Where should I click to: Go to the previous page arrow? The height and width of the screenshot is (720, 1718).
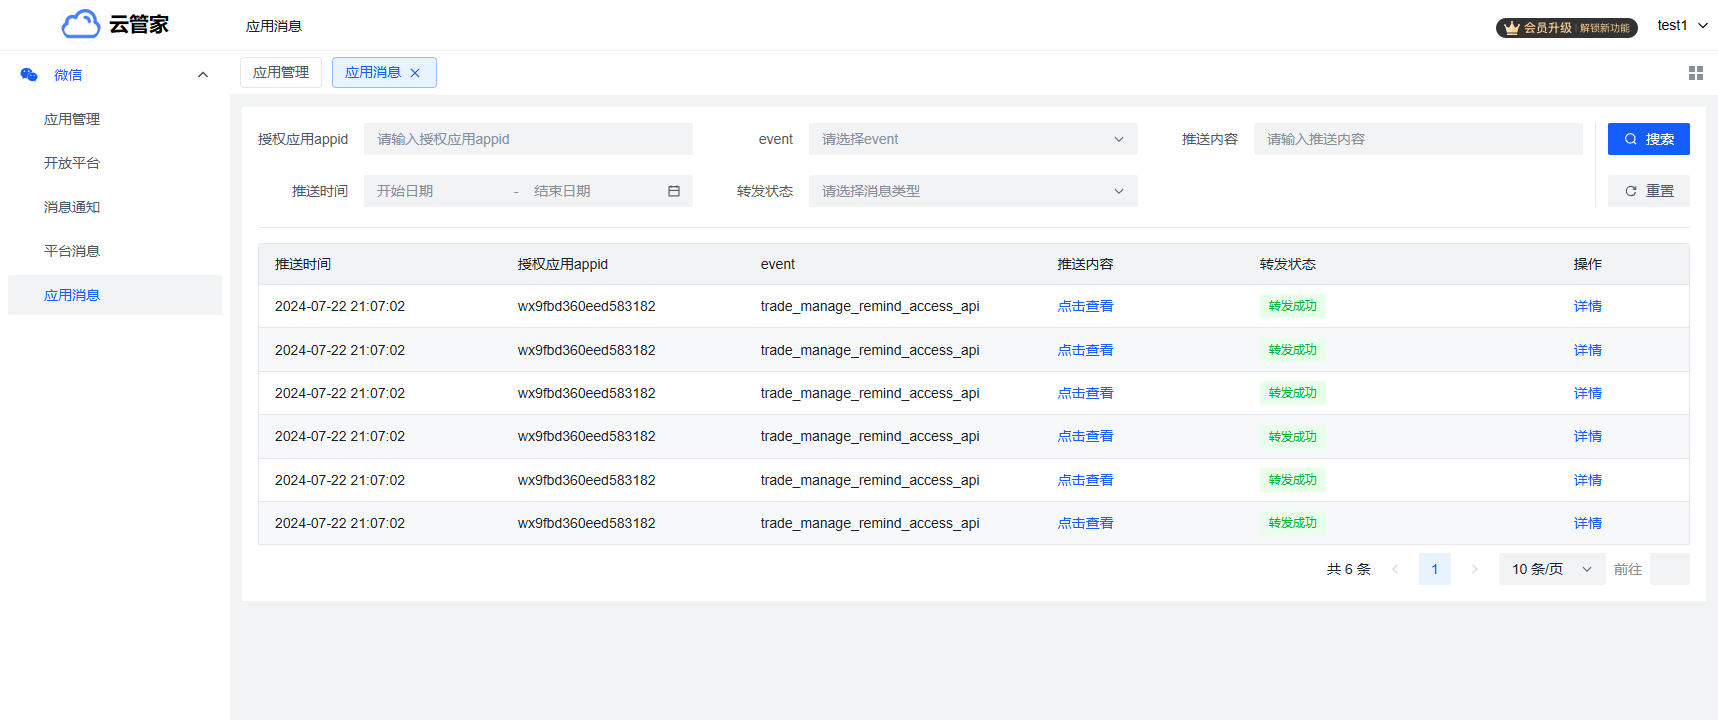[1395, 569]
